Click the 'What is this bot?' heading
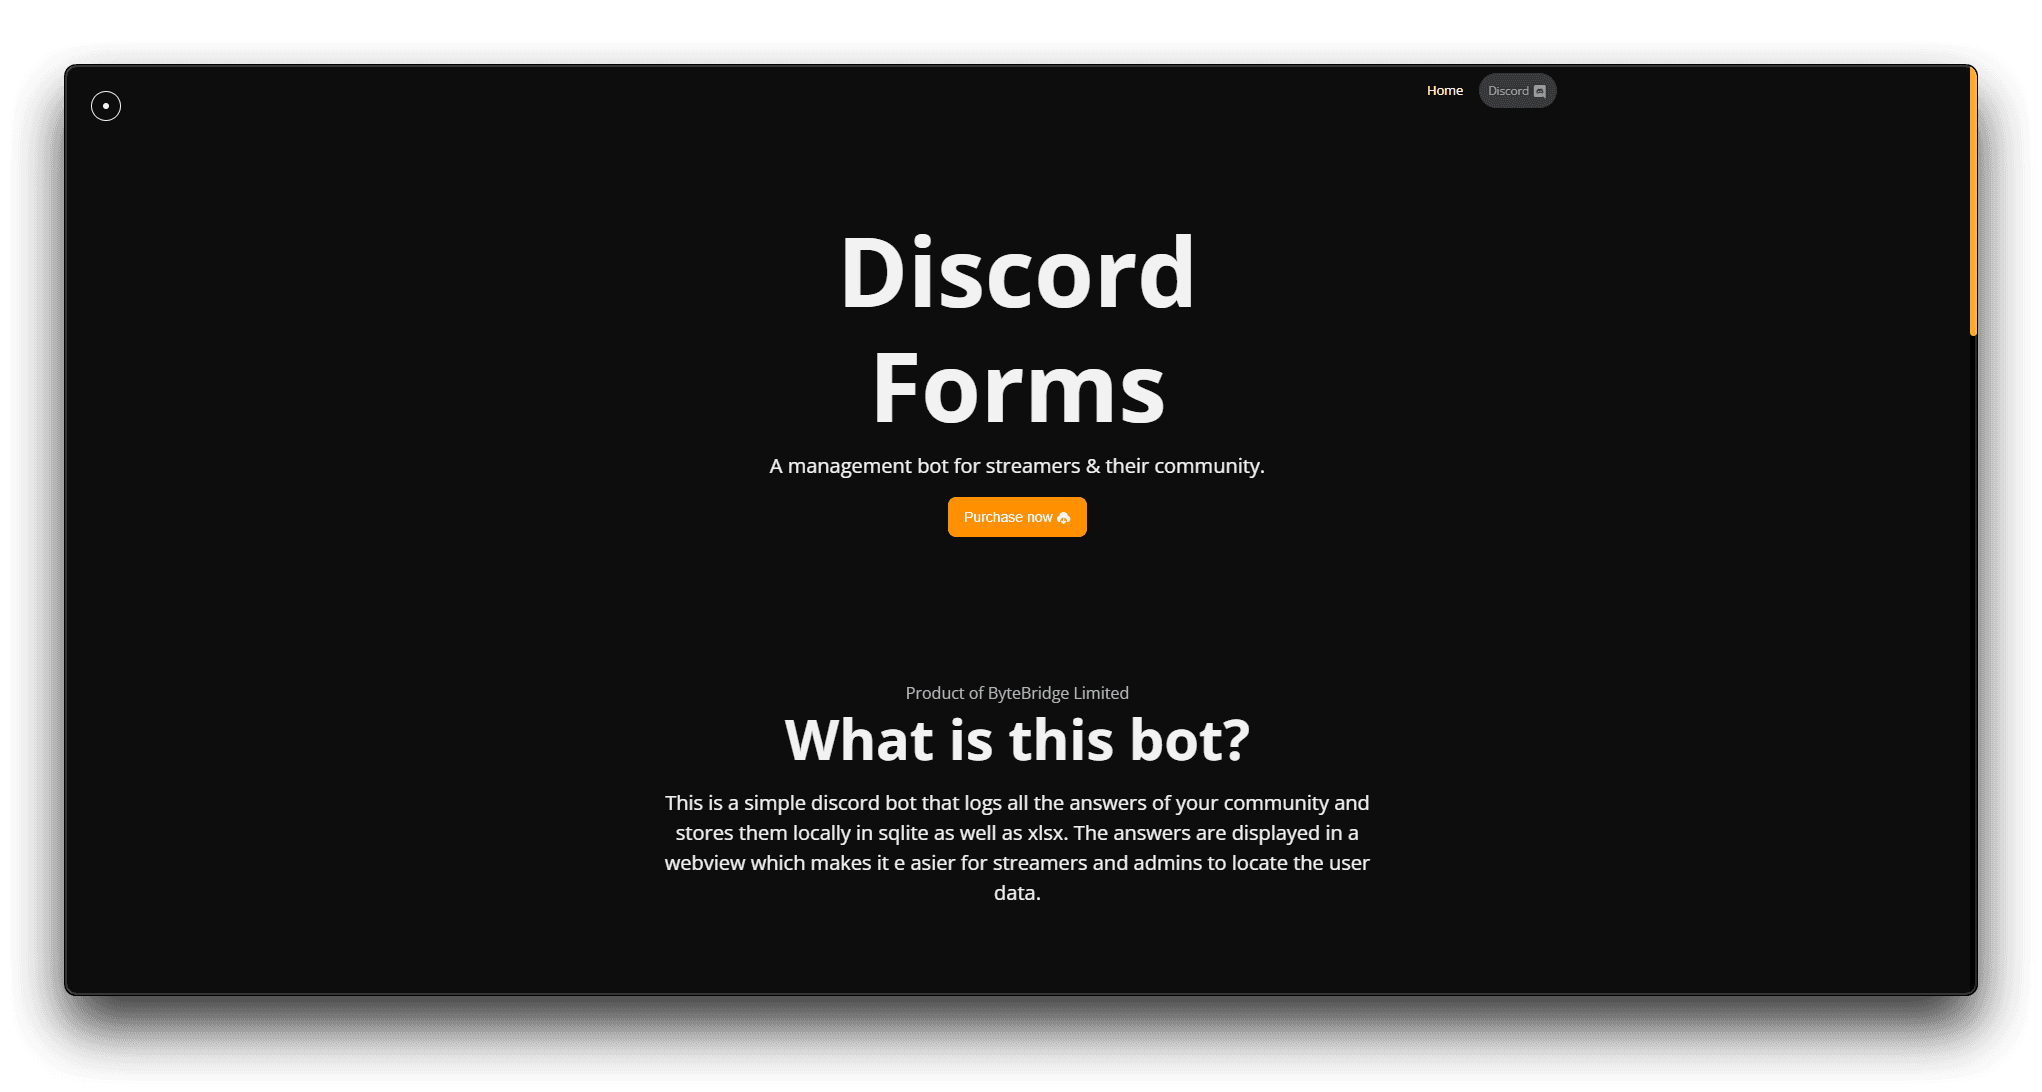This screenshot has width=2042, height=1092. [1017, 741]
